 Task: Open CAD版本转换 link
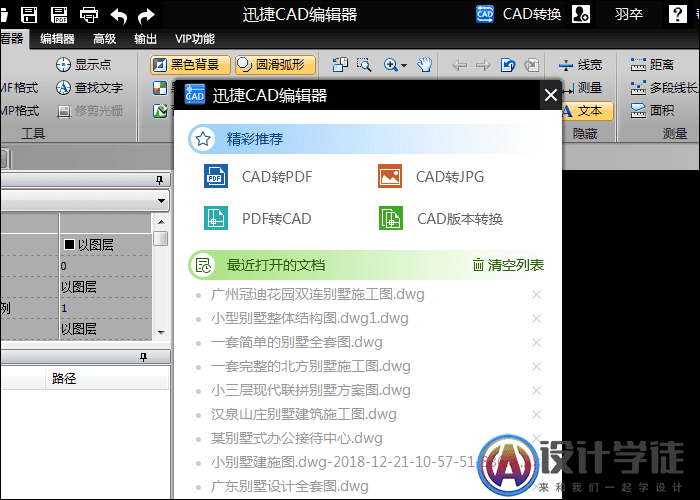[460, 219]
